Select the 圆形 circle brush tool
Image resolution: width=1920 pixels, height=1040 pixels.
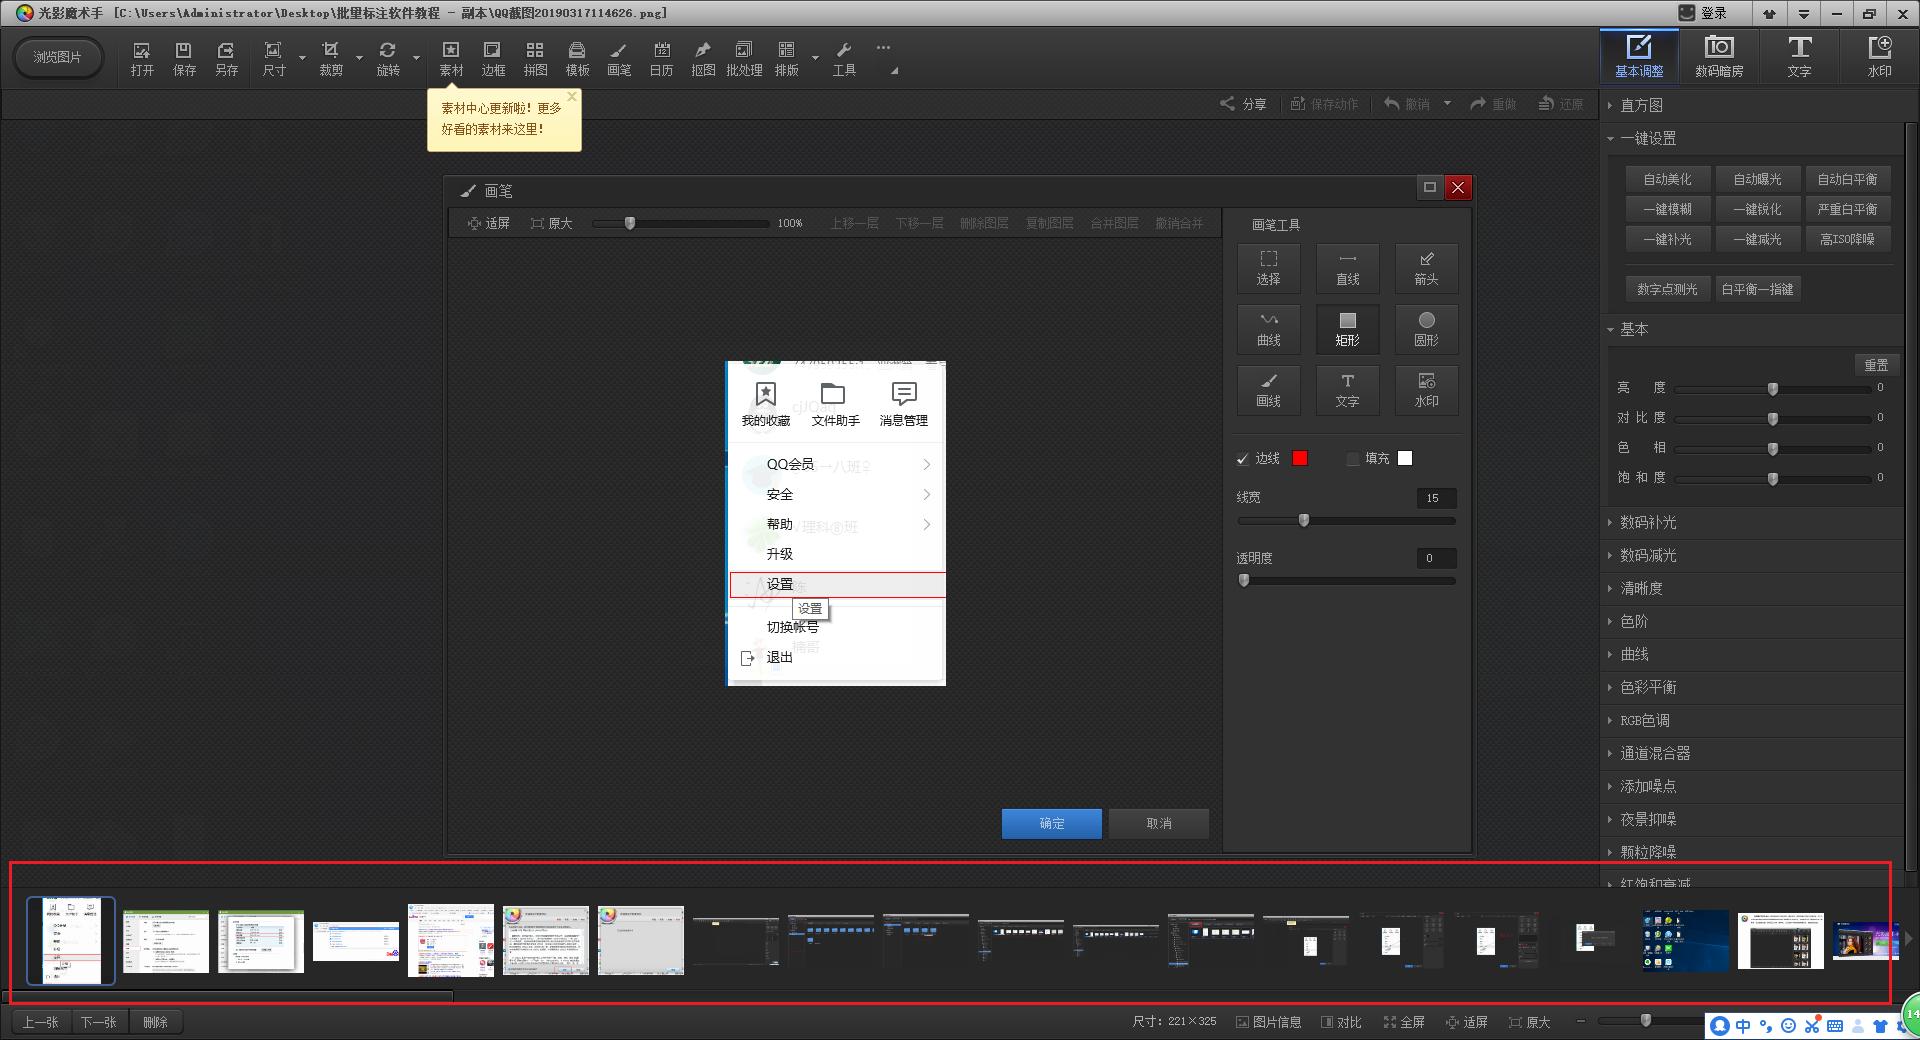pos(1426,329)
